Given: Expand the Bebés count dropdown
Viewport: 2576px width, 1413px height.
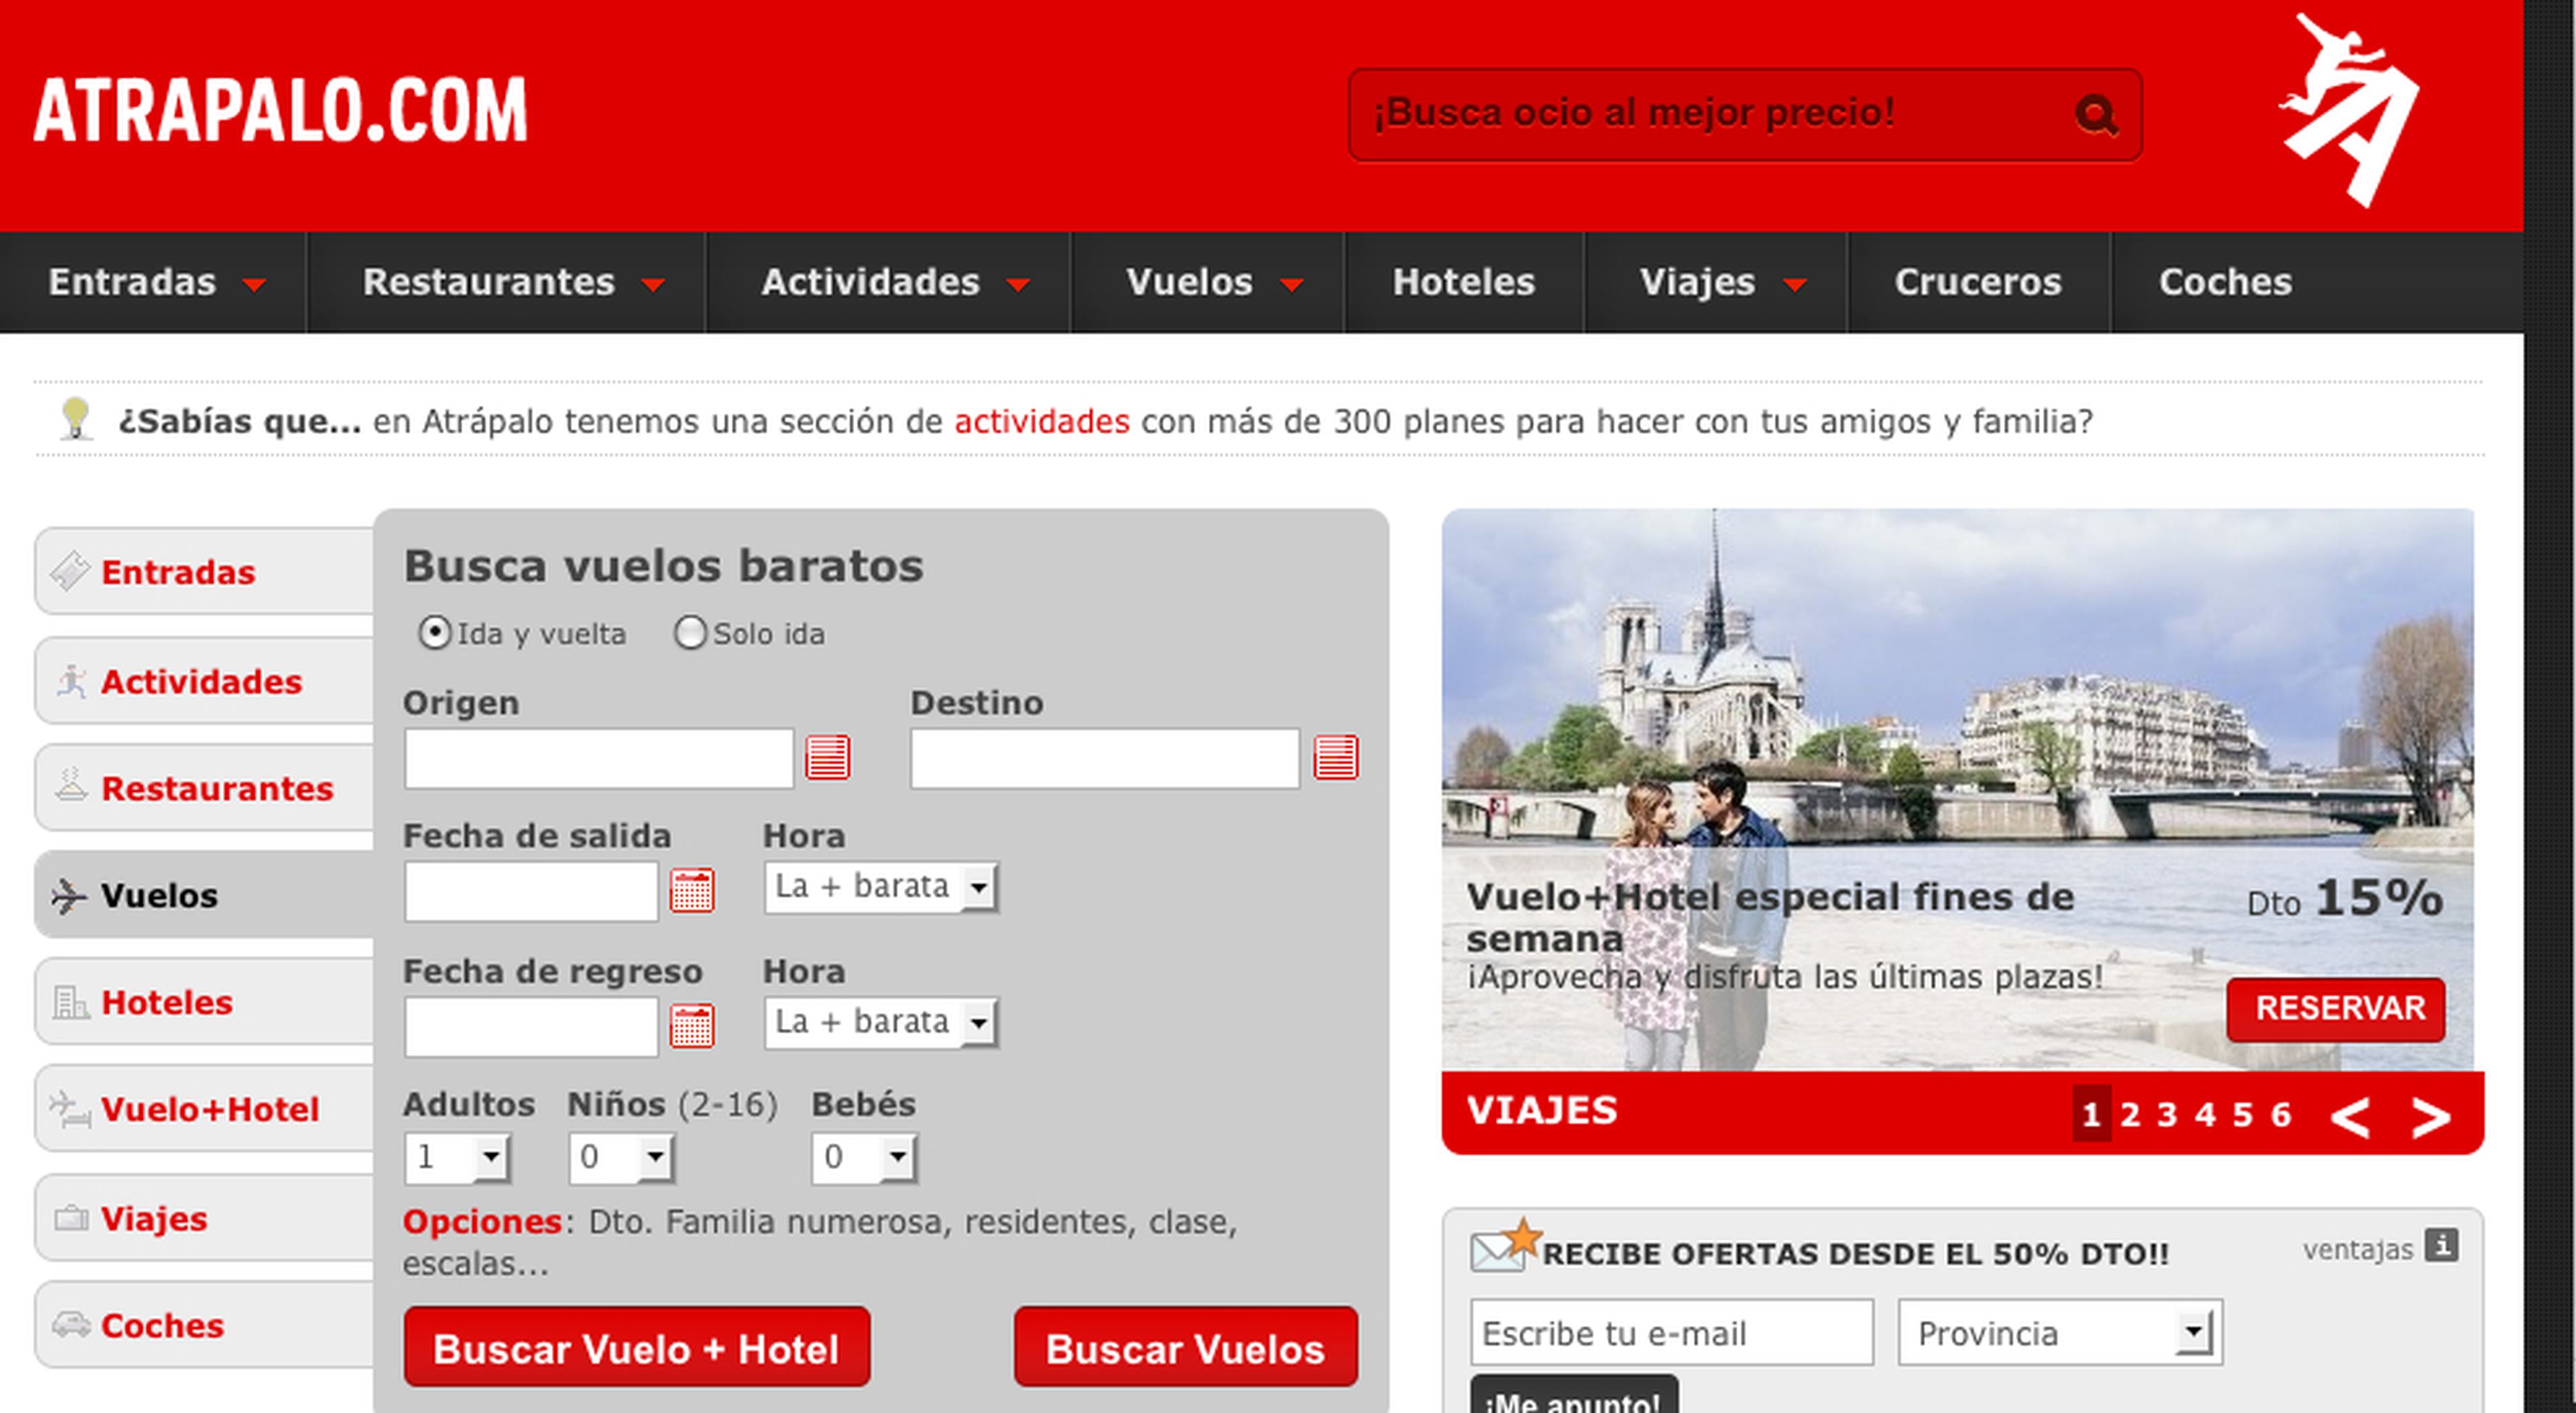Looking at the screenshot, I should coord(865,1157).
